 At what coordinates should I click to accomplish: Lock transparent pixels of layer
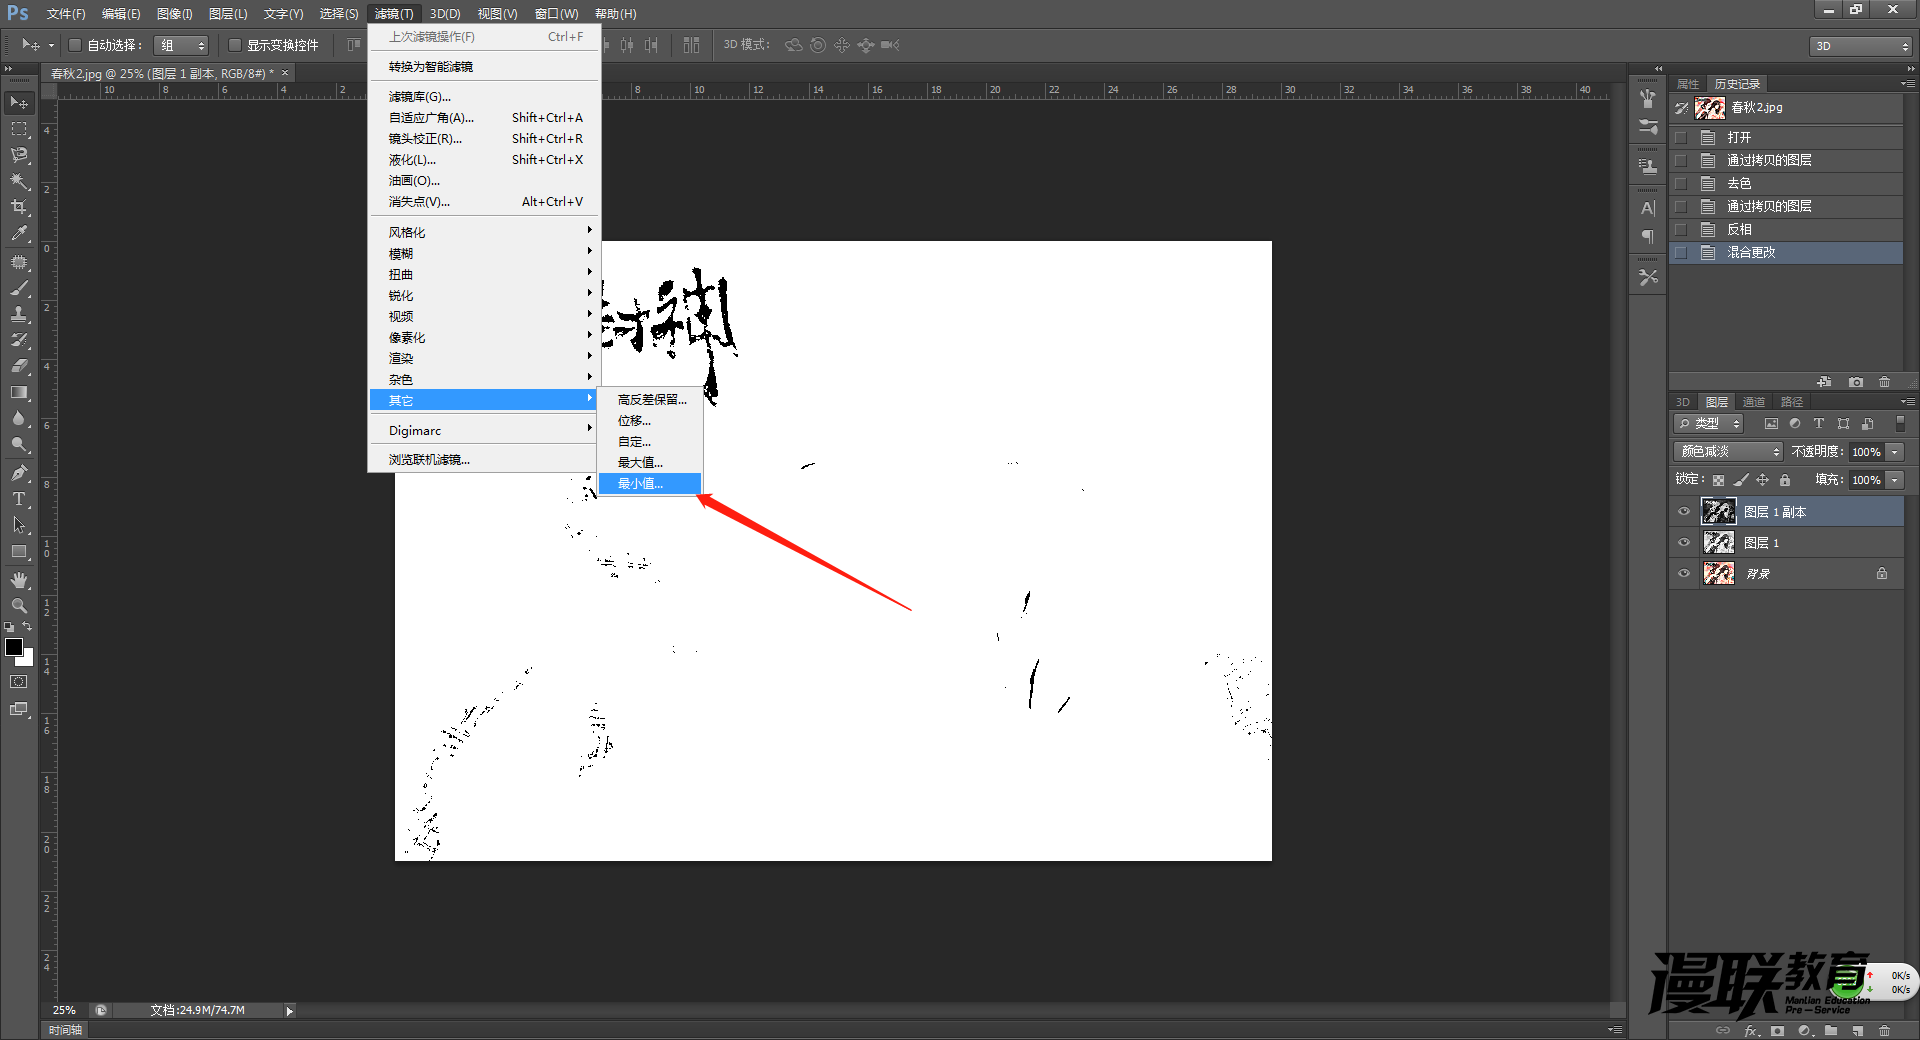(x=1718, y=480)
